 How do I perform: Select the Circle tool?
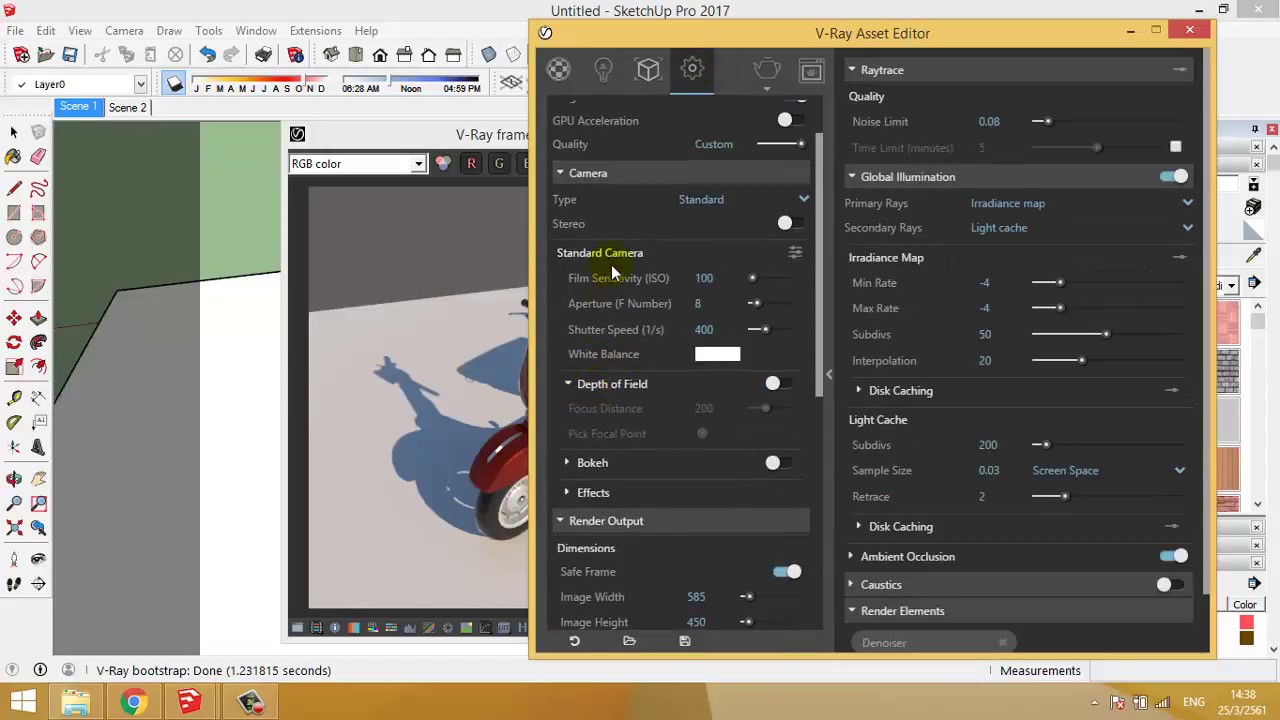[x=14, y=237]
